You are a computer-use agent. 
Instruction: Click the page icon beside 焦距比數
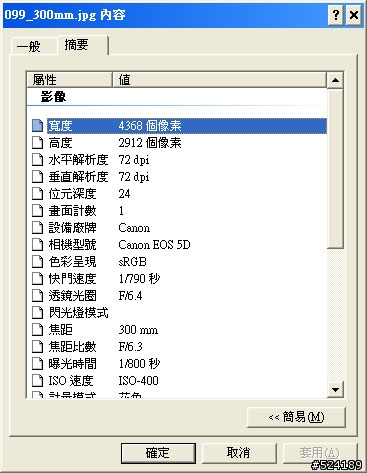click(x=38, y=347)
